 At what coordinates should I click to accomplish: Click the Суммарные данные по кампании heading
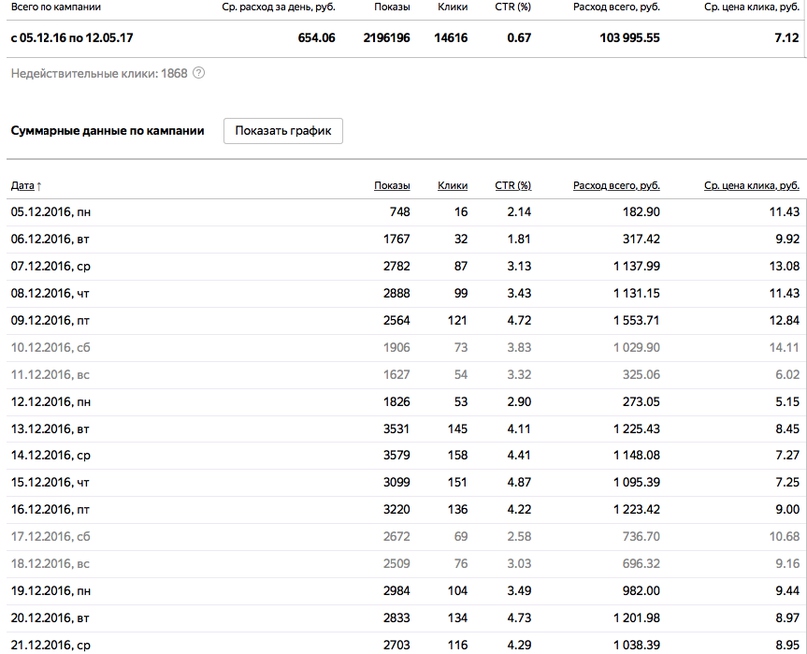click(108, 131)
